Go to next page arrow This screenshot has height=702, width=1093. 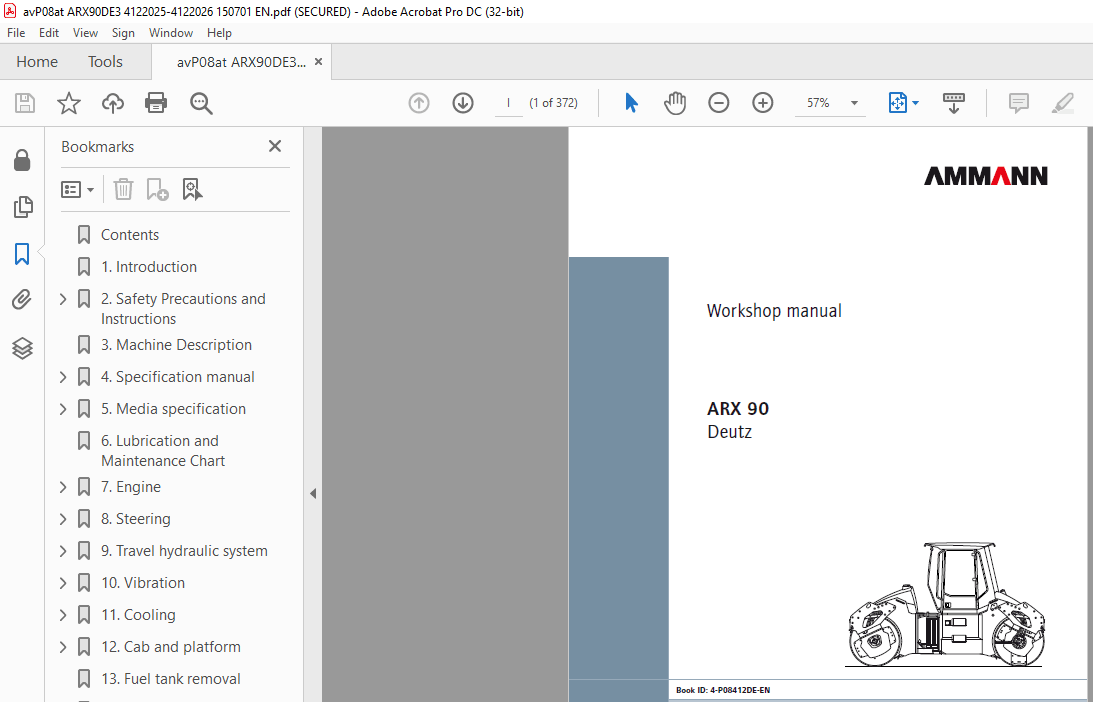462,103
